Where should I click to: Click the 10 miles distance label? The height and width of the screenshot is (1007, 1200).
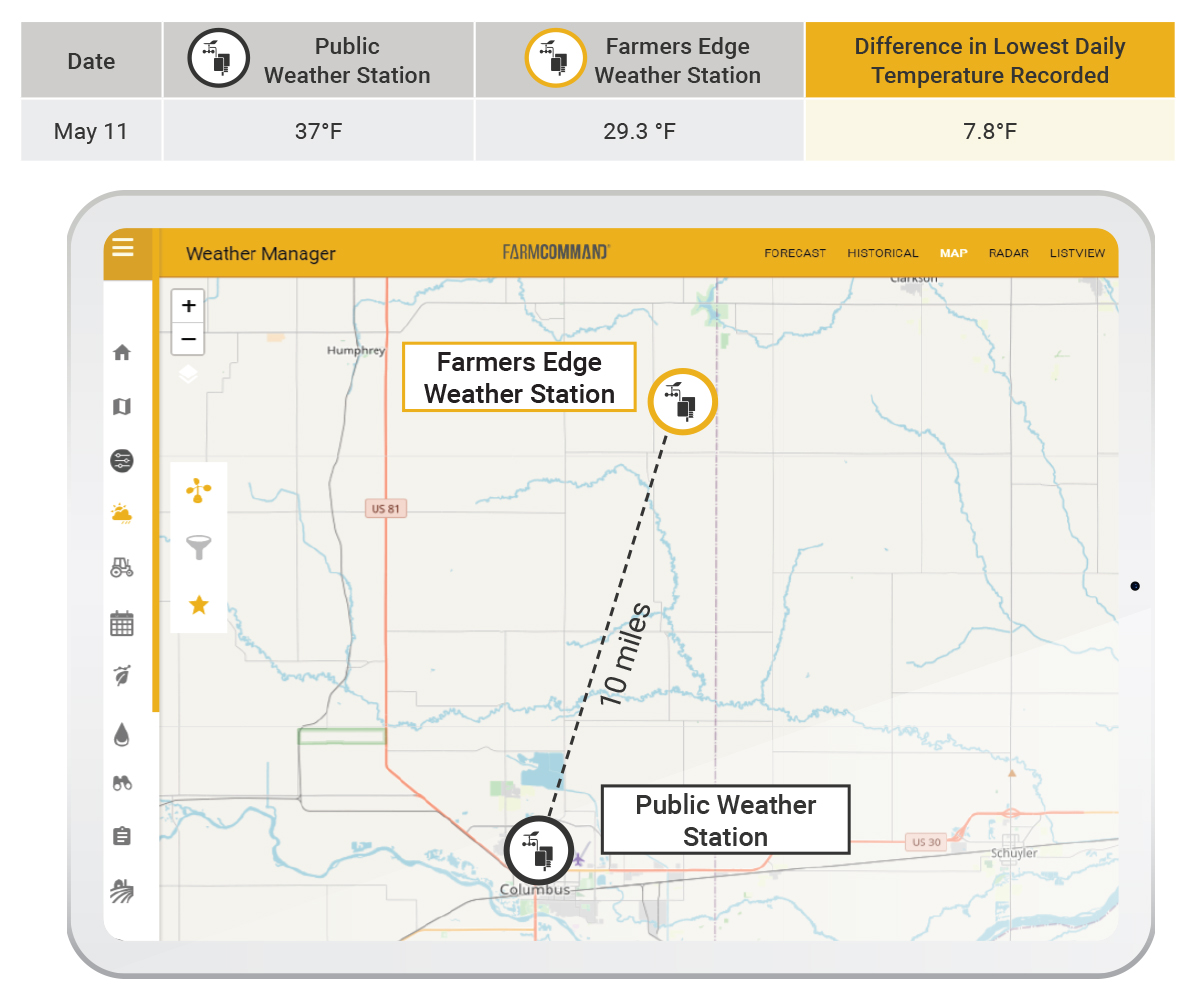(x=625, y=655)
